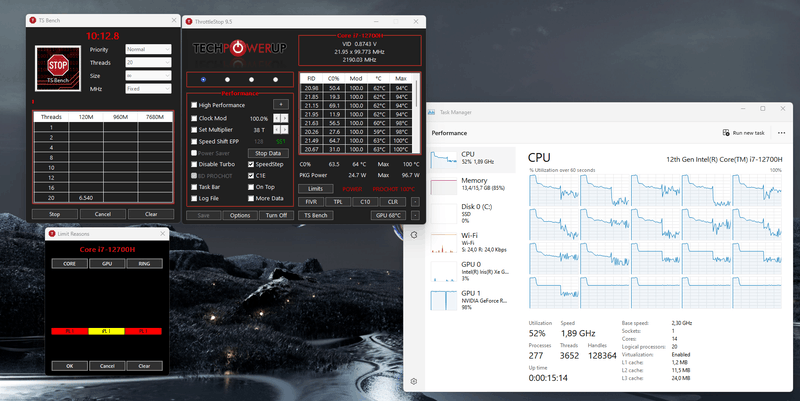Enable the Log File checkbox

pyautogui.click(x=194, y=198)
